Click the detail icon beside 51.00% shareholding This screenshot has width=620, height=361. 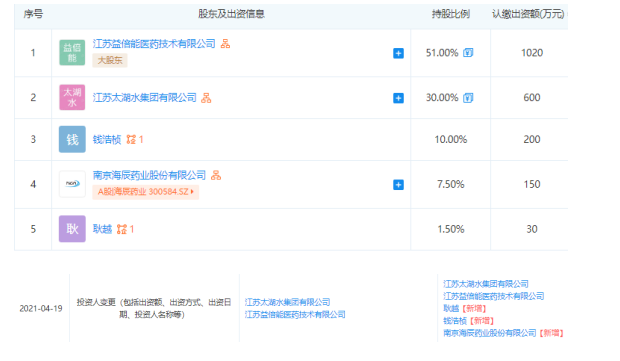click(468, 53)
